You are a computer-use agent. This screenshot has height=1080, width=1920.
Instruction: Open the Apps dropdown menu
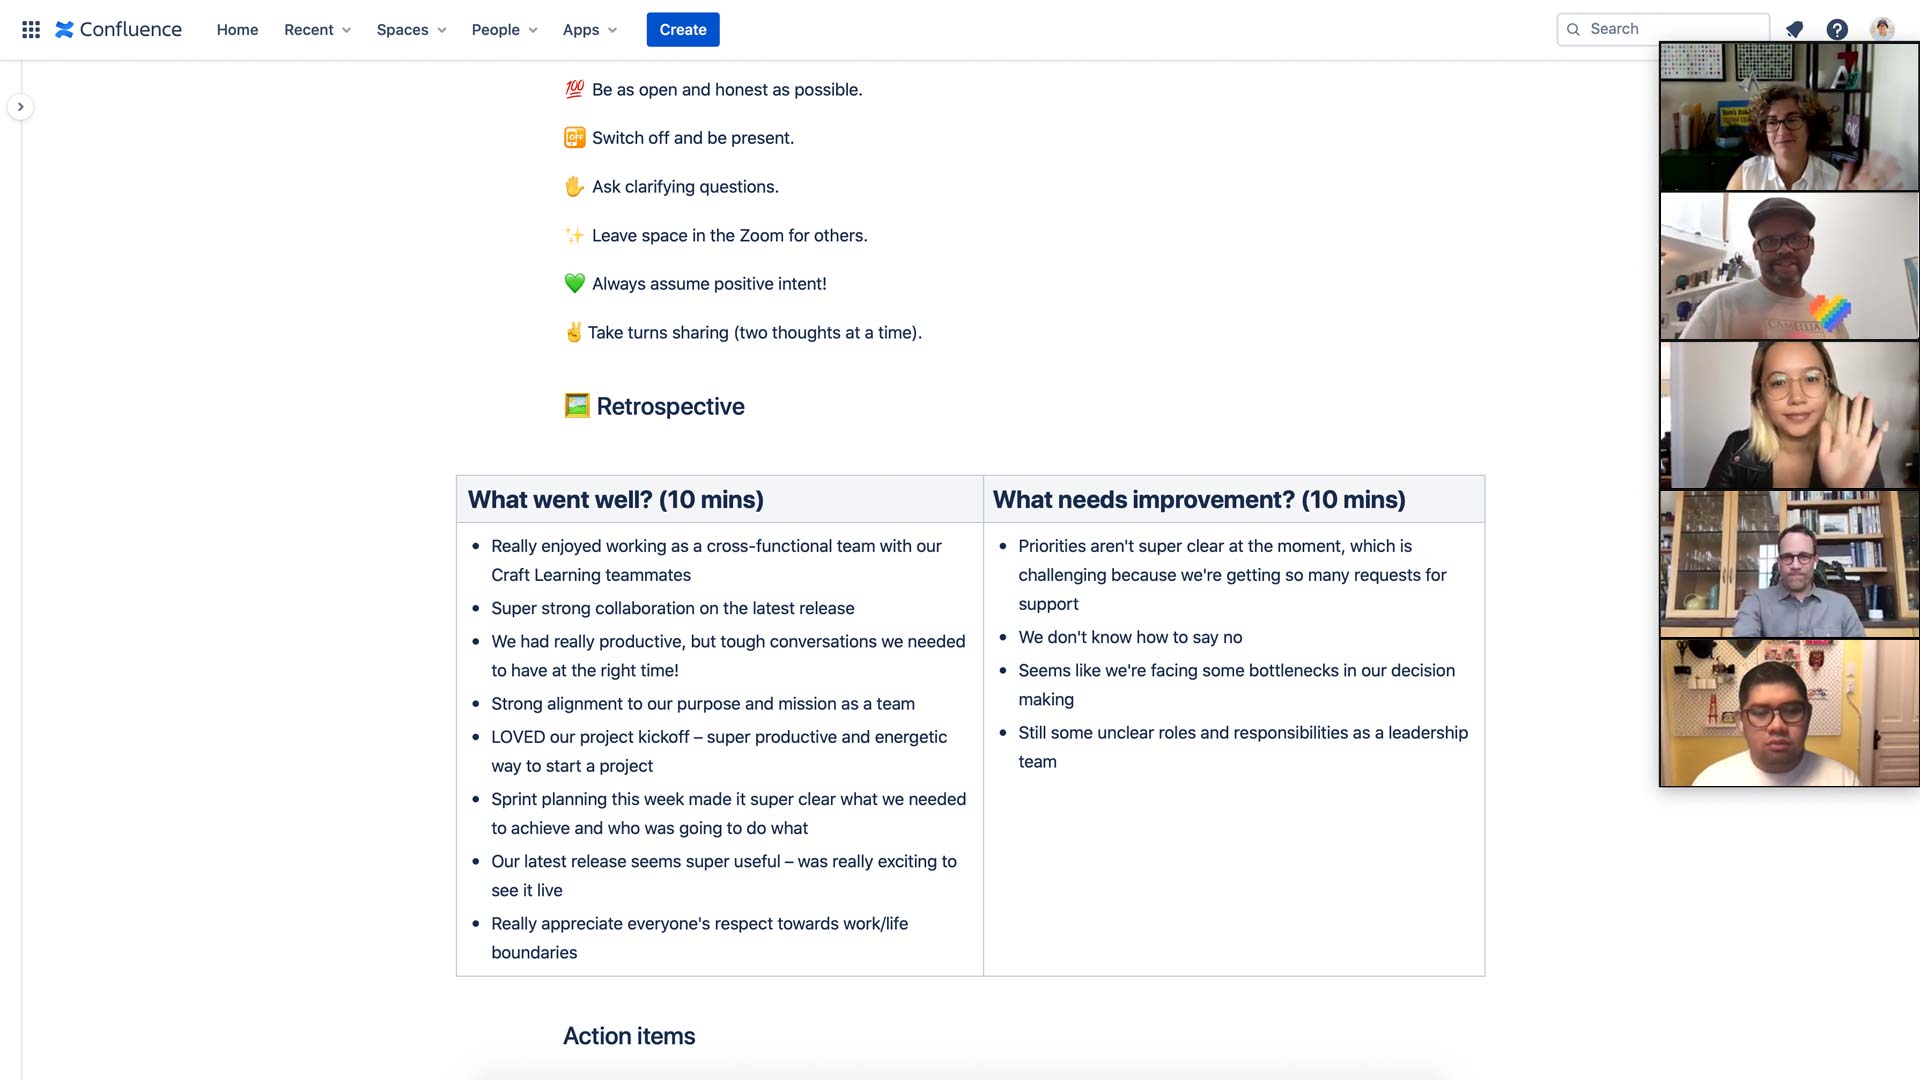pos(588,29)
